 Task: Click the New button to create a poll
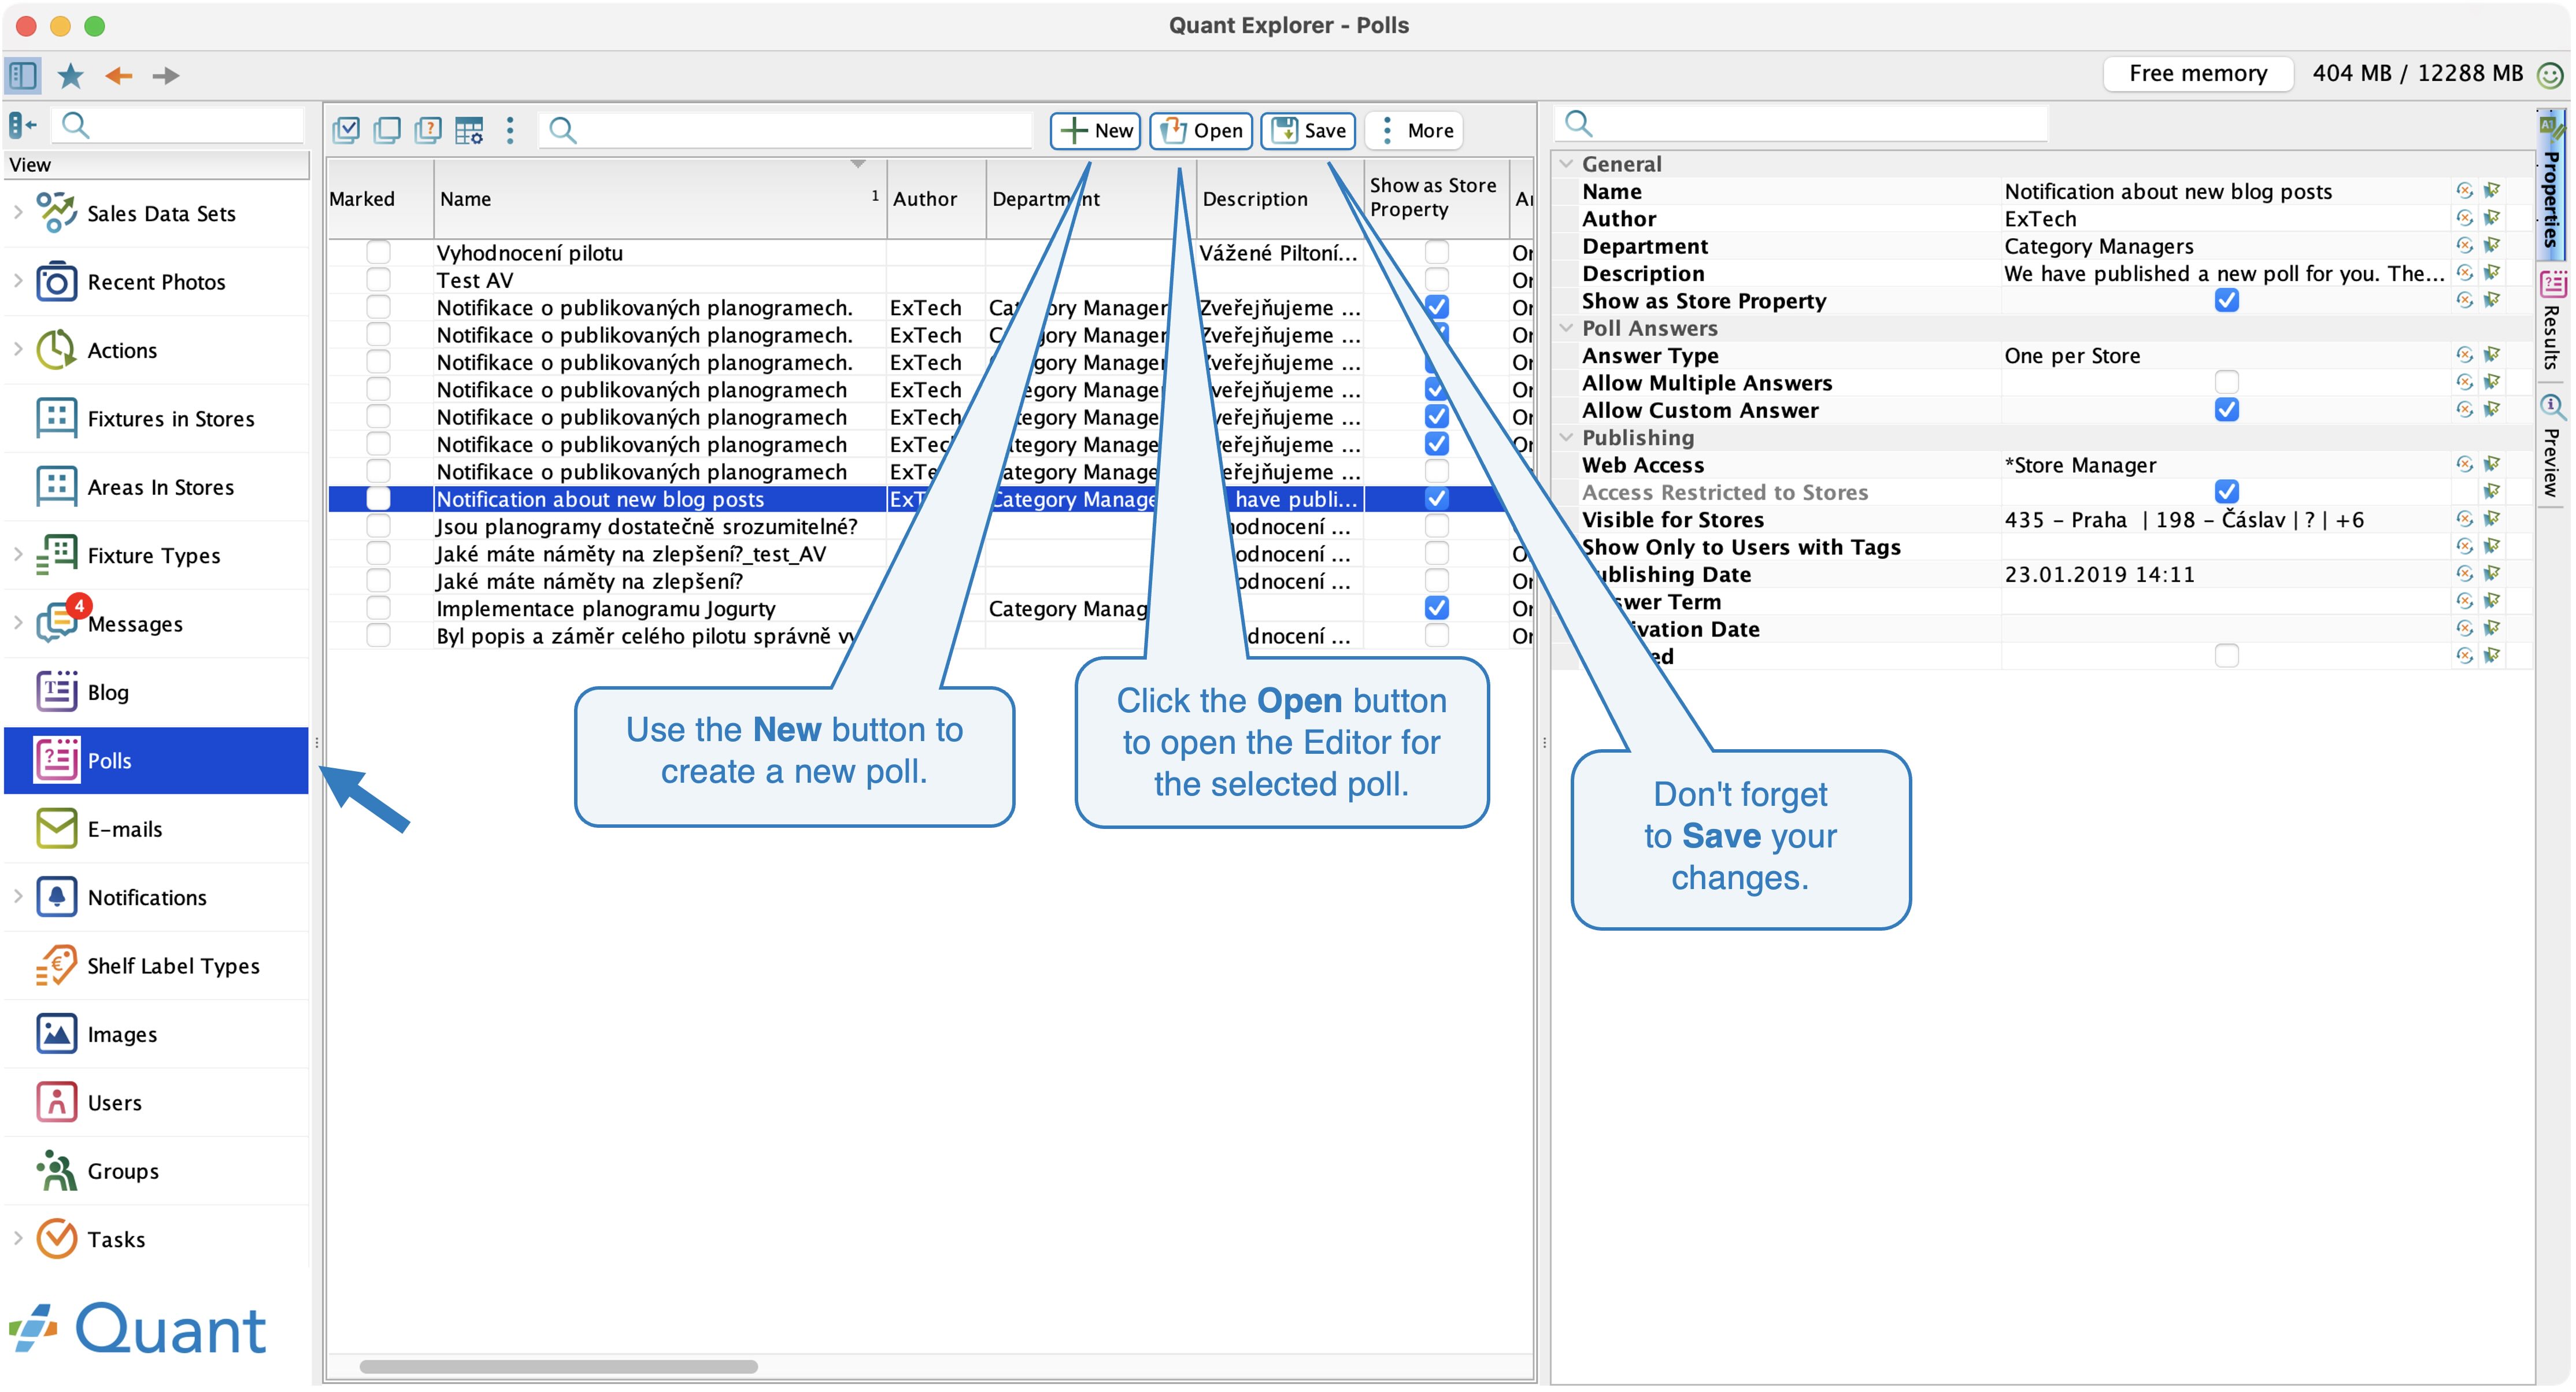click(x=1095, y=130)
